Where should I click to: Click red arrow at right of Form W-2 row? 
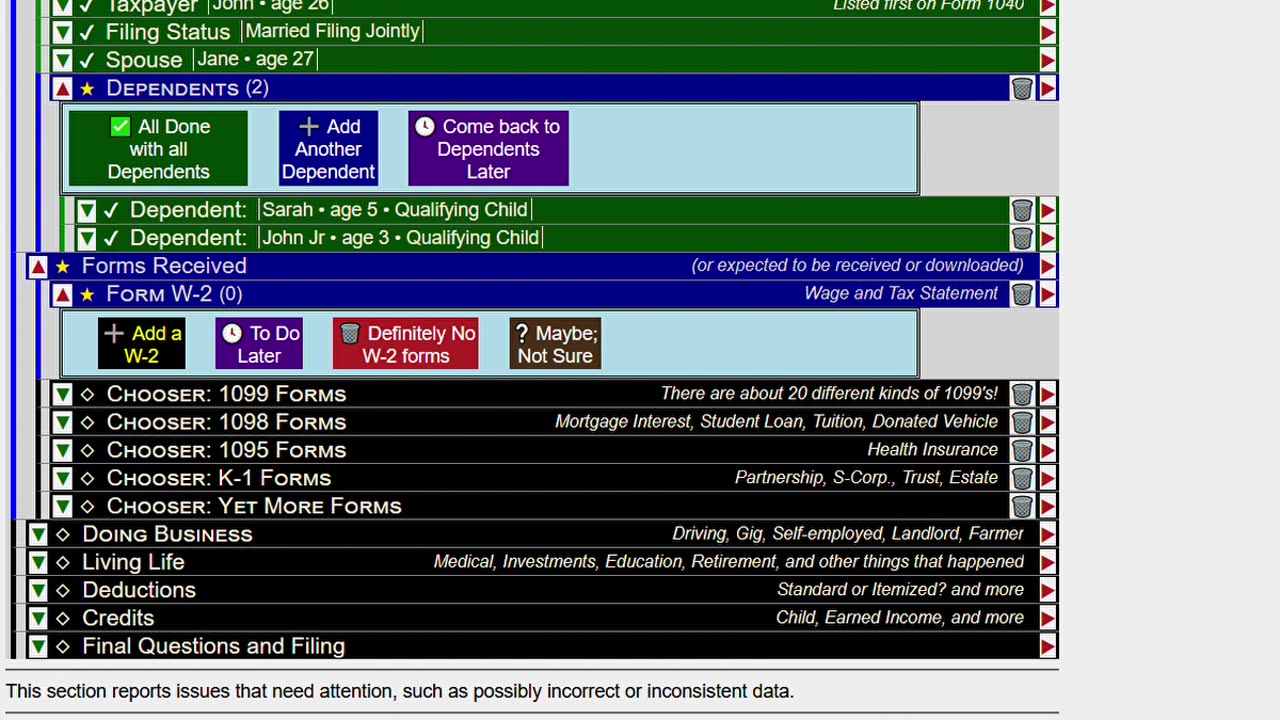(x=1047, y=294)
